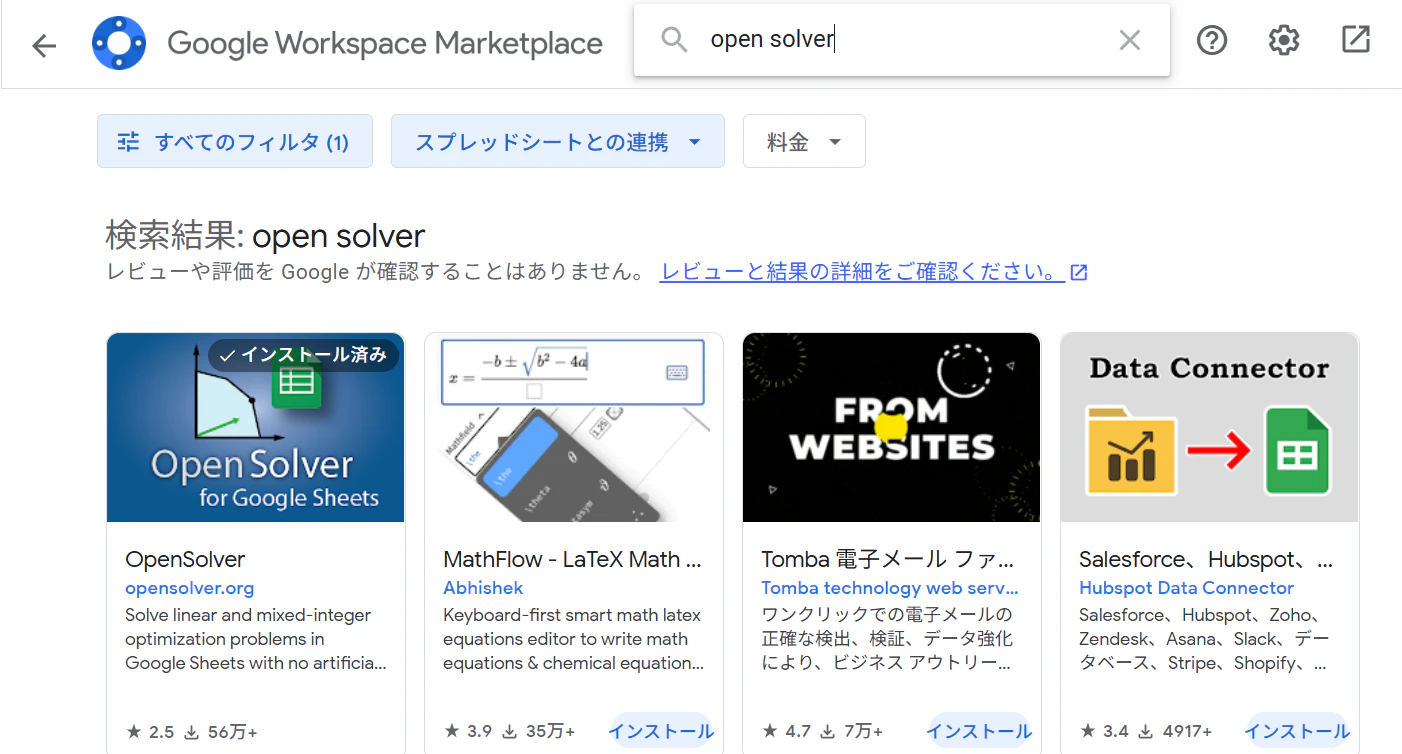Click the 56万+ download count
The width and height of the screenshot is (1402, 754).
[221, 732]
